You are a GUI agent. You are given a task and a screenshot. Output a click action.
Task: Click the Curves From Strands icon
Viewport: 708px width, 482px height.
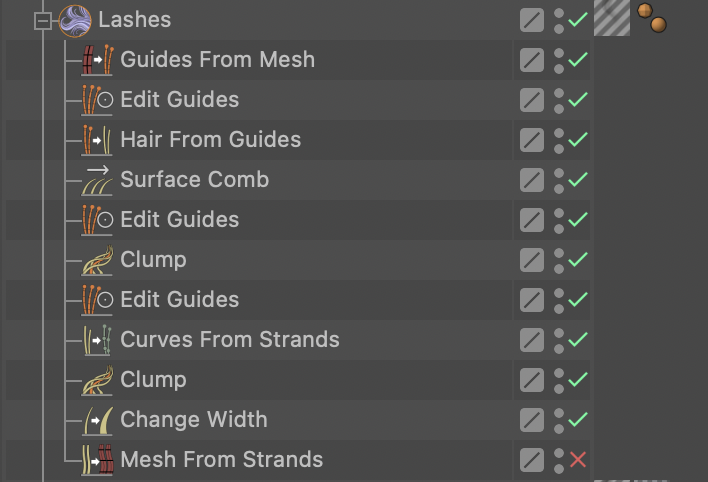(97, 340)
